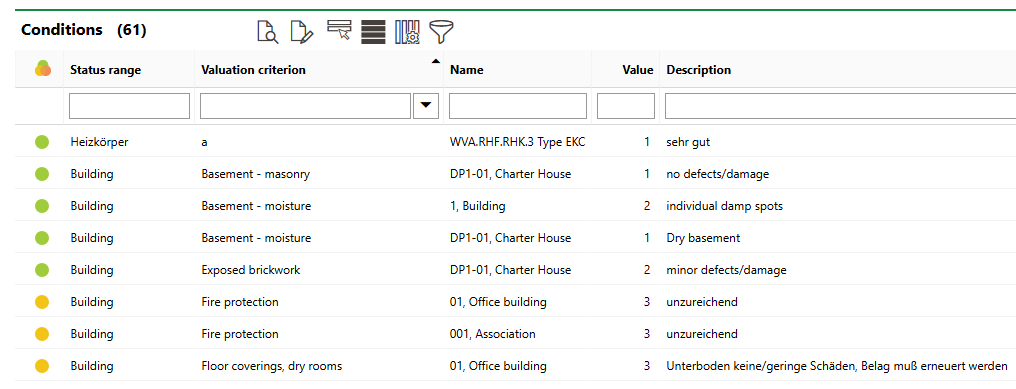Click green dot in individual damp spots row
The height and width of the screenshot is (389, 1016).
42,206
